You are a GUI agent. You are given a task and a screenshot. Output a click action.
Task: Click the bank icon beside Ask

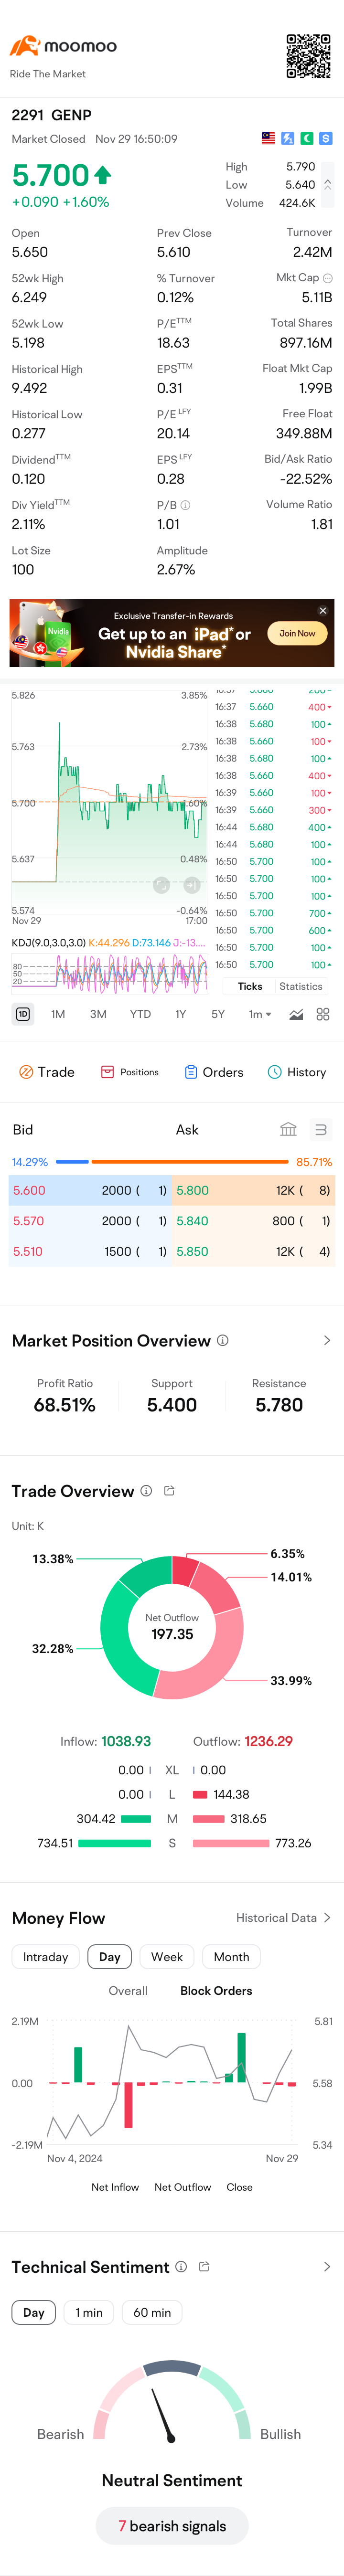point(288,1130)
